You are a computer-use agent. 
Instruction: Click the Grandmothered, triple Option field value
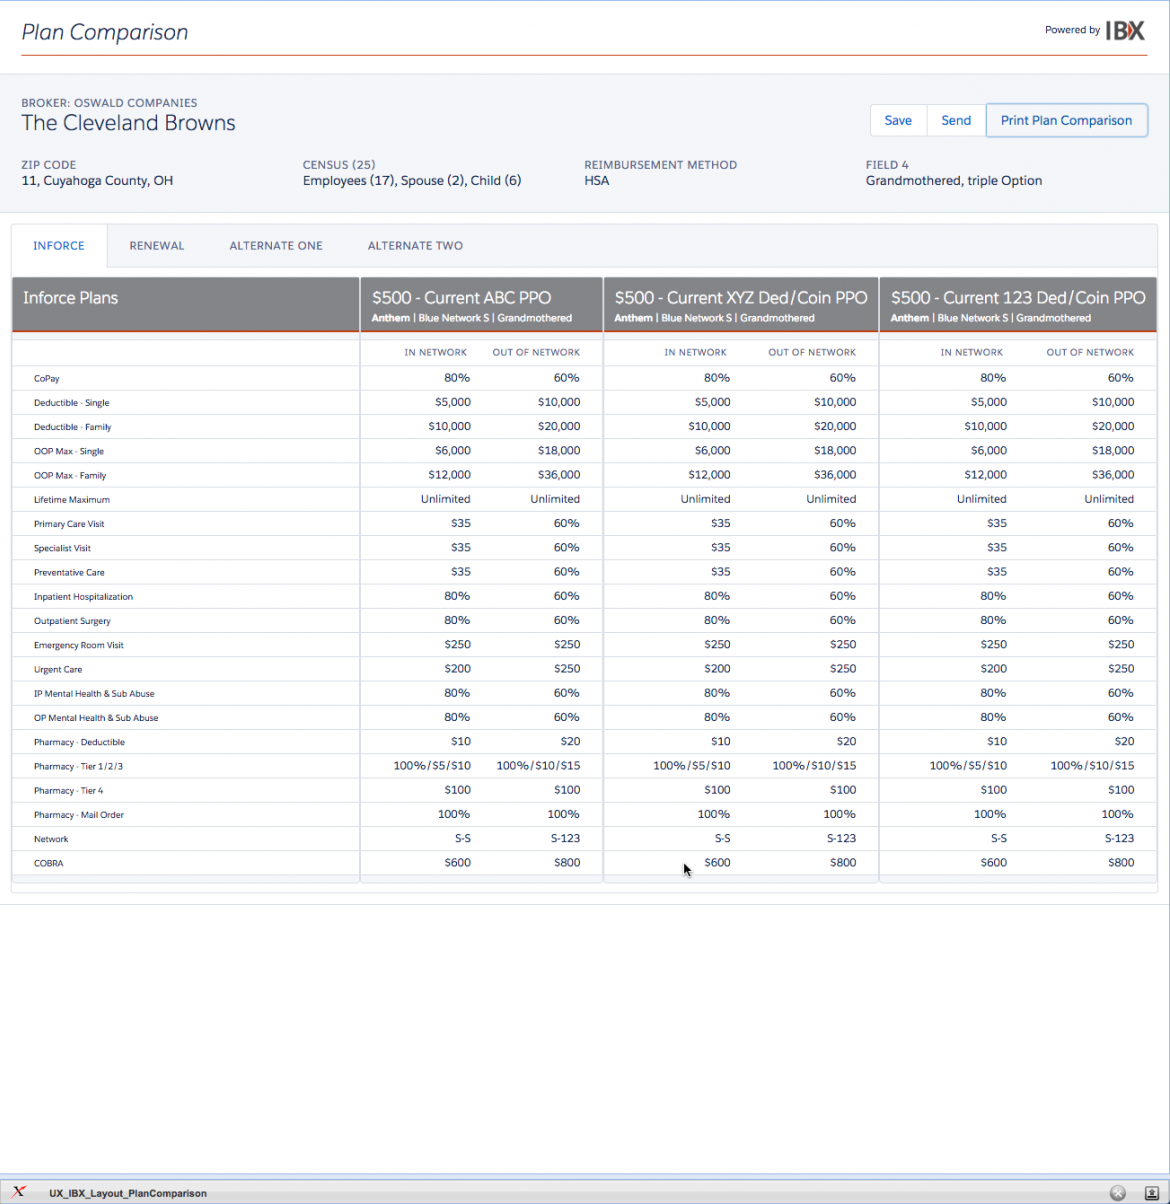[x=954, y=181]
